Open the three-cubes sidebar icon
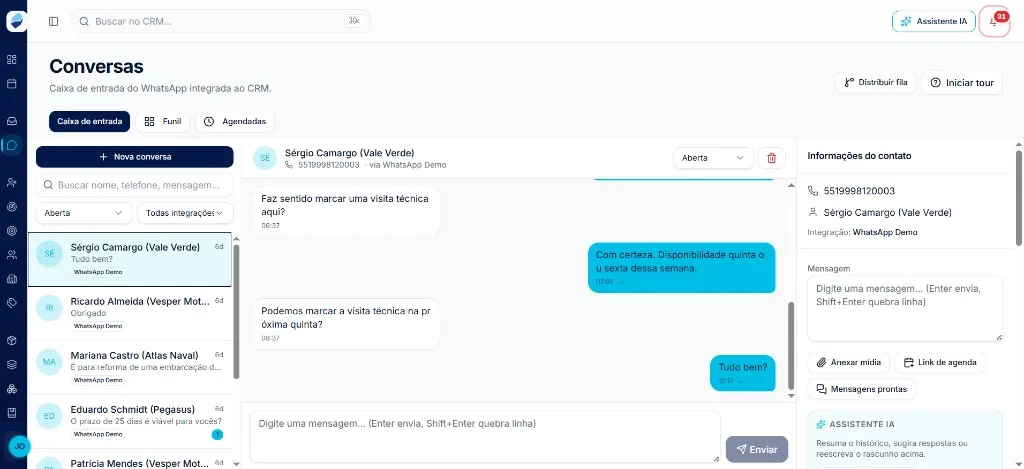The width and height of the screenshot is (1024, 469). point(11,389)
